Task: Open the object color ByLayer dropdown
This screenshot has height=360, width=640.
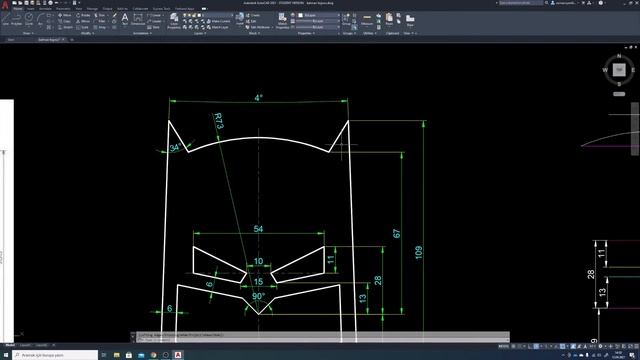Action: [x=318, y=15]
